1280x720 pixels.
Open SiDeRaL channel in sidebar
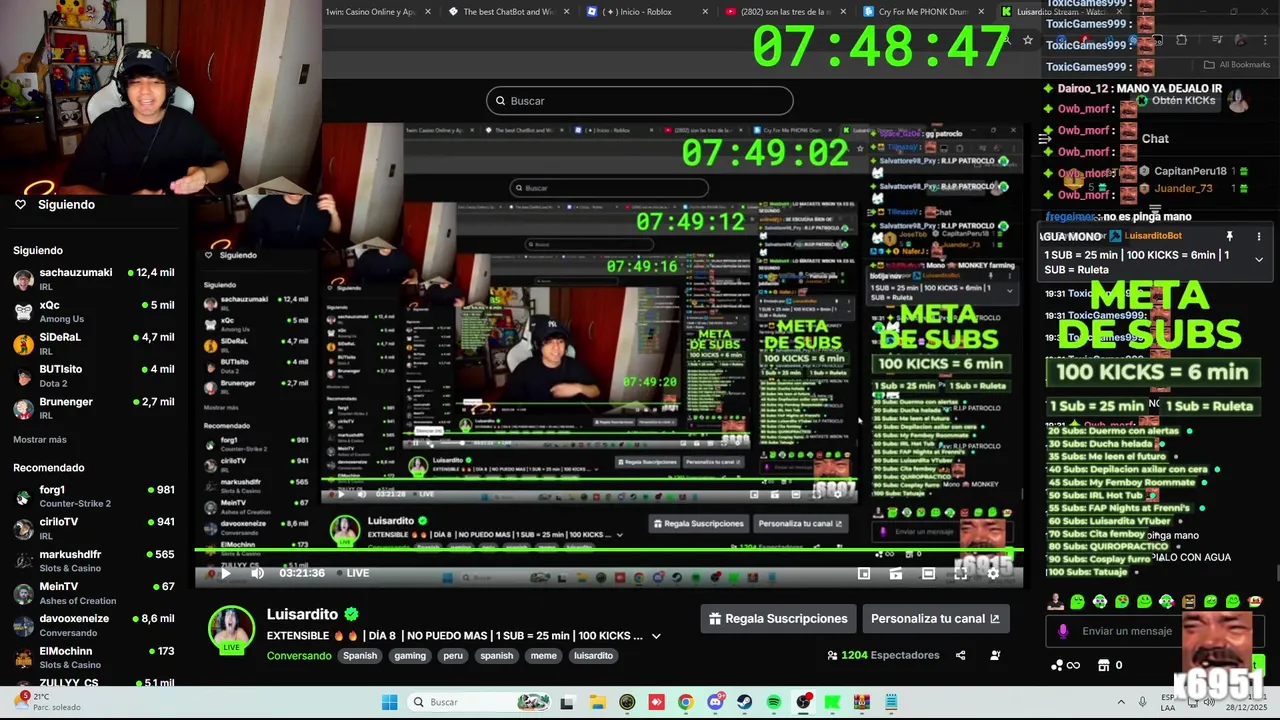[x=93, y=343]
